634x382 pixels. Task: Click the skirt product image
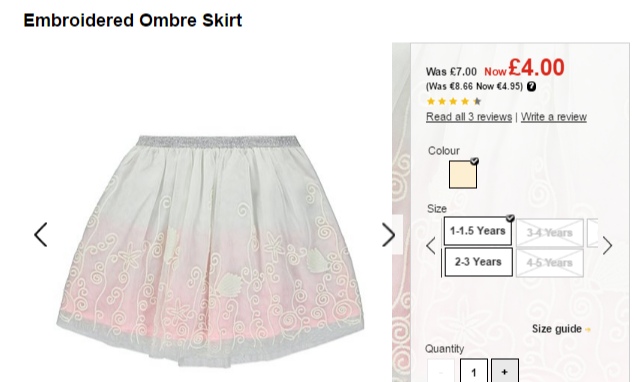pyautogui.click(x=210, y=251)
